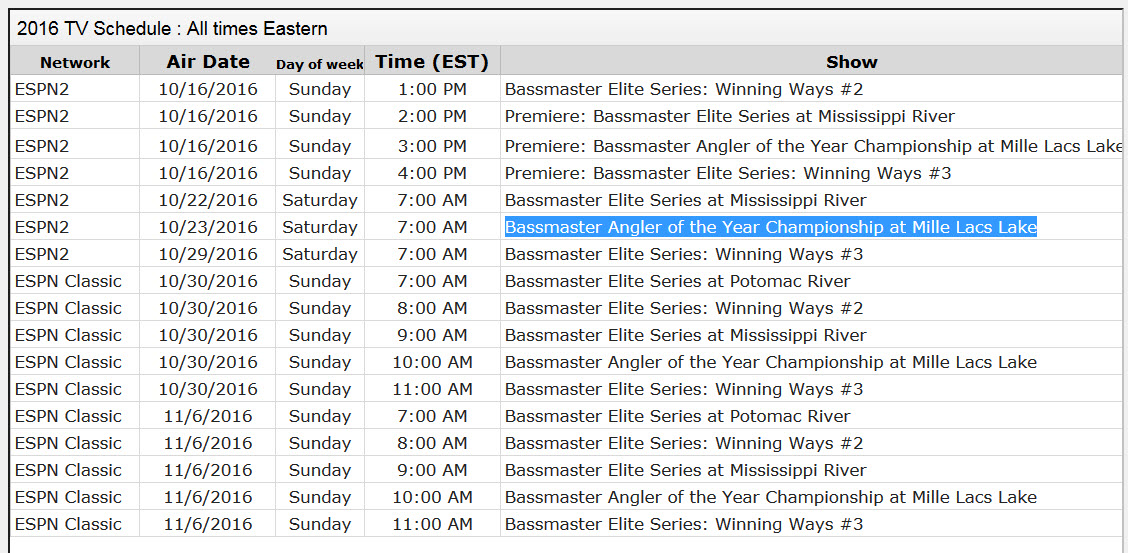This screenshot has height=553, width=1128.
Task: Click the 3:00 PM Premiere Angler of the Year show
Action: click(x=814, y=147)
